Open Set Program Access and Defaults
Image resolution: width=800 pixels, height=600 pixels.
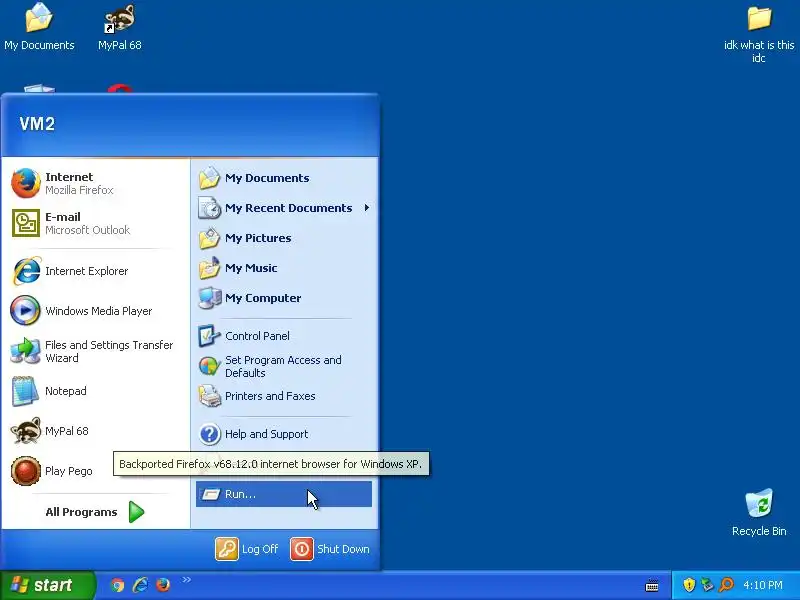(x=284, y=366)
